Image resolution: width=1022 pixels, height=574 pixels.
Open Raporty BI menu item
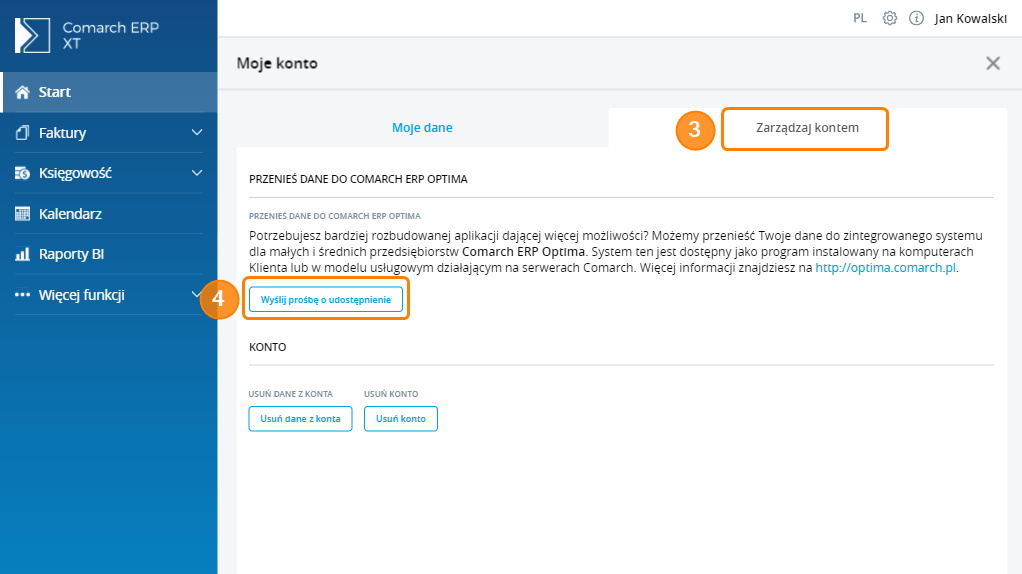coord(109,254)
